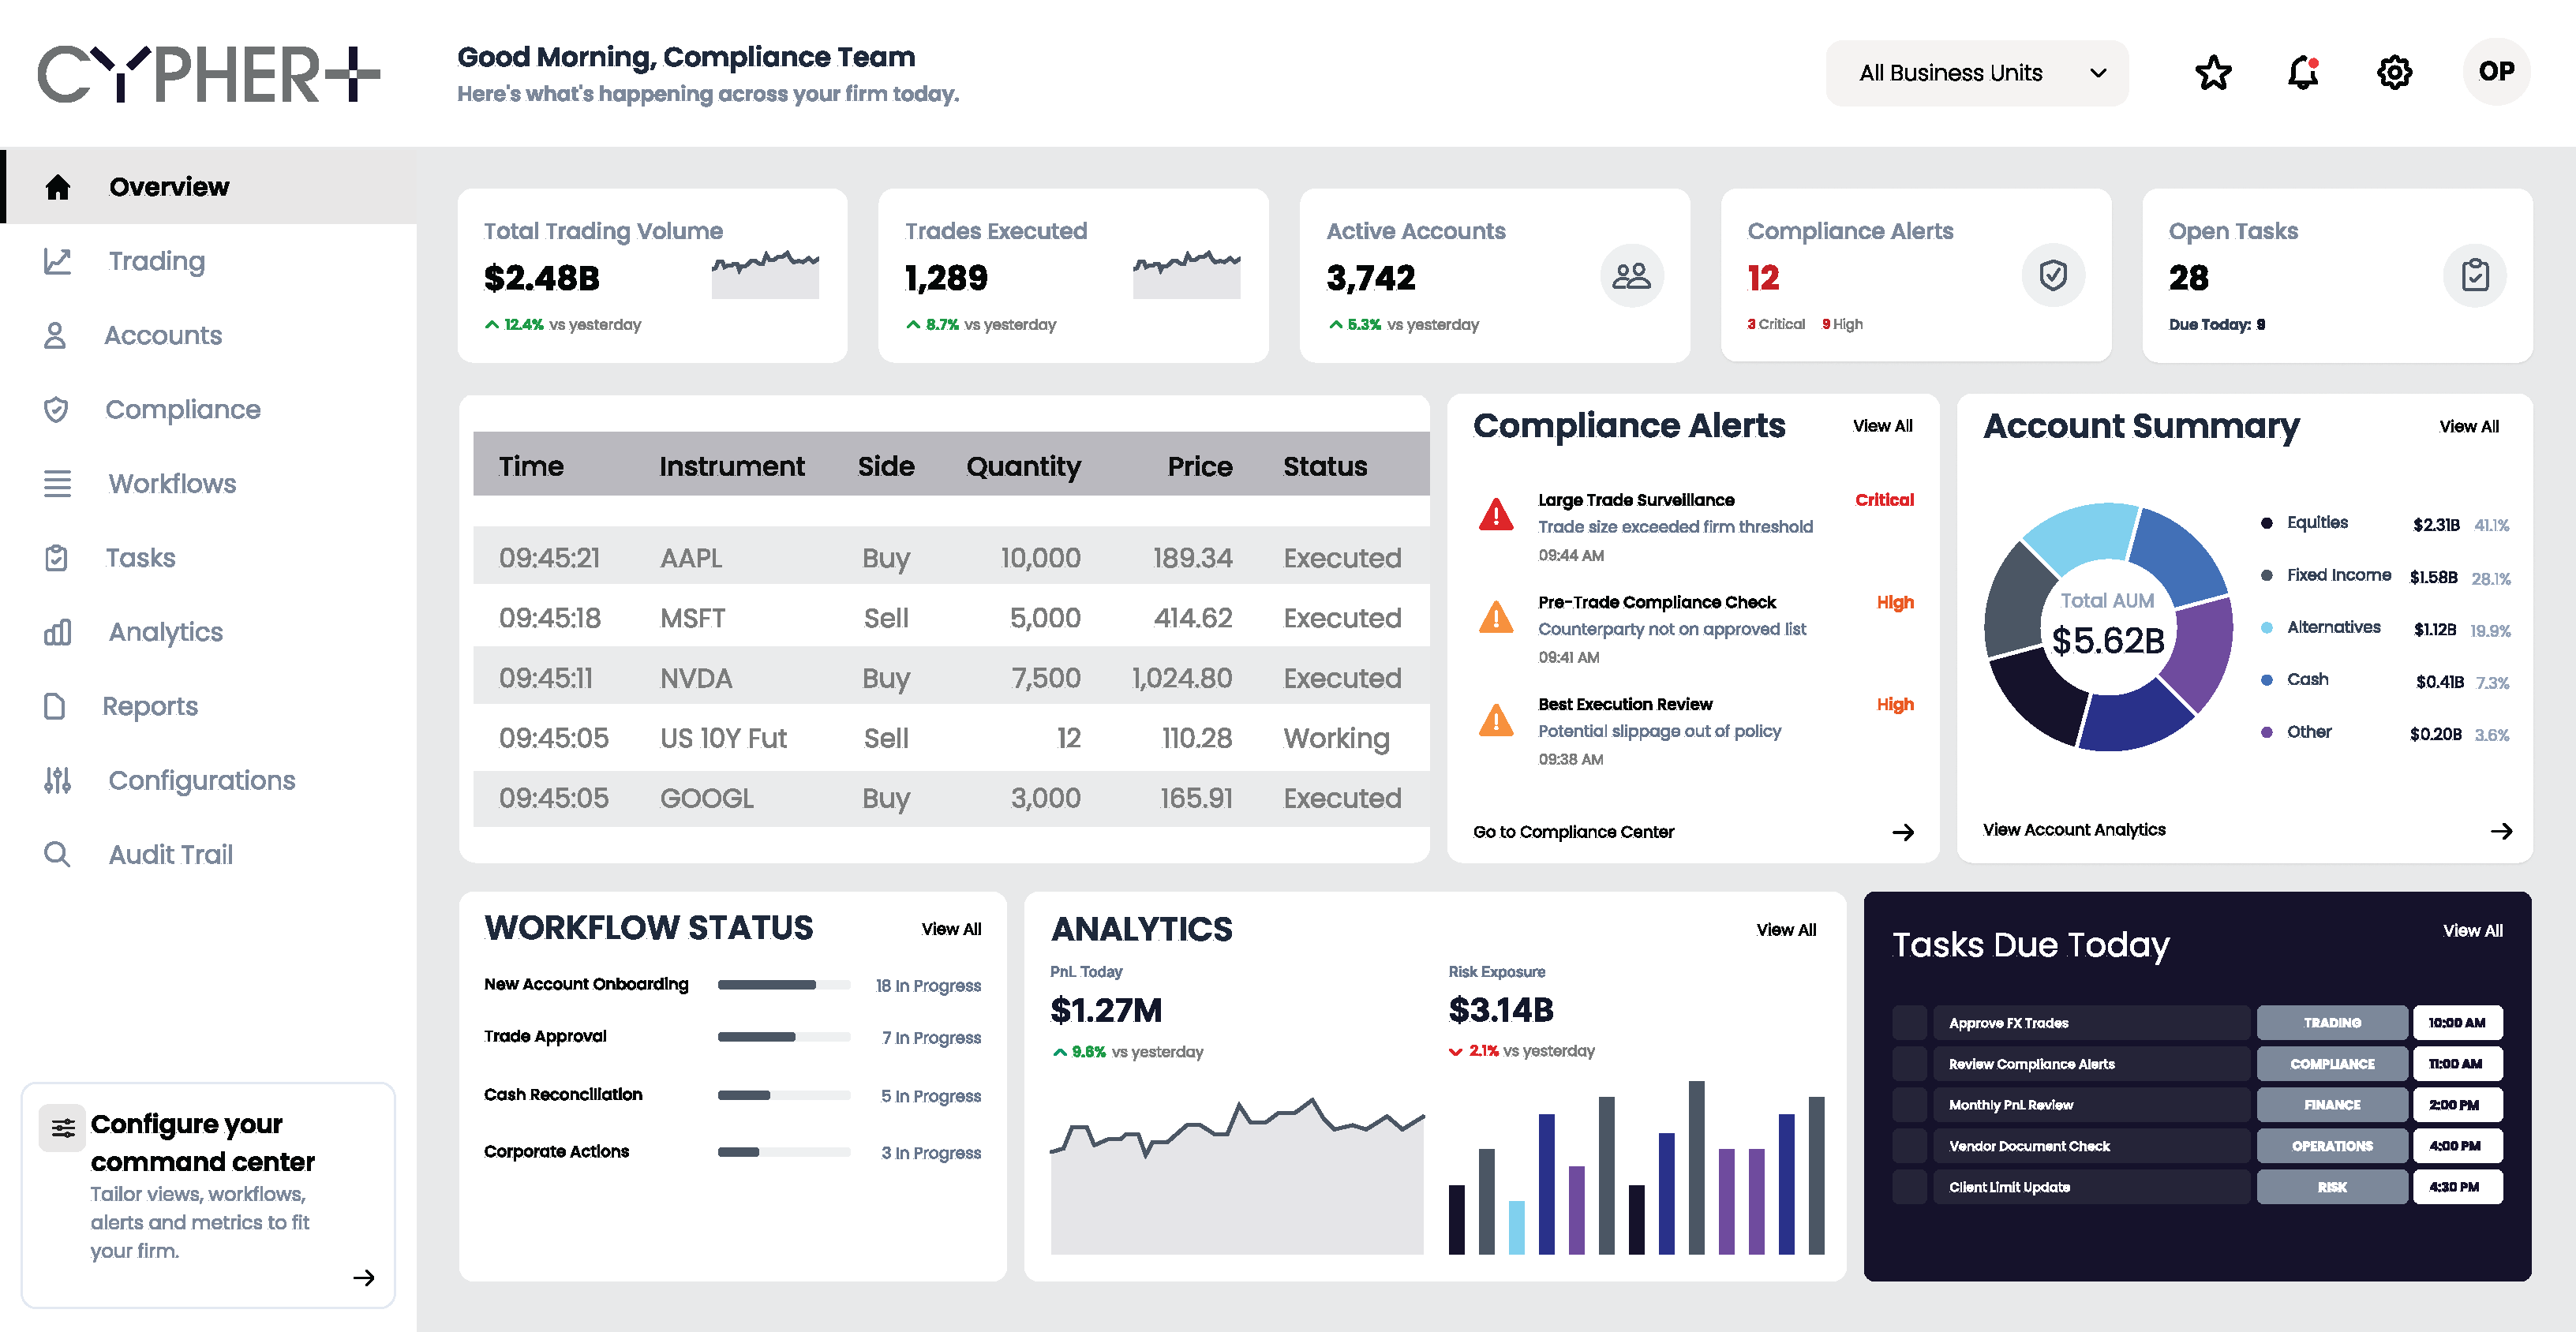Click the AAPL trade row

[x=951, y=556]
